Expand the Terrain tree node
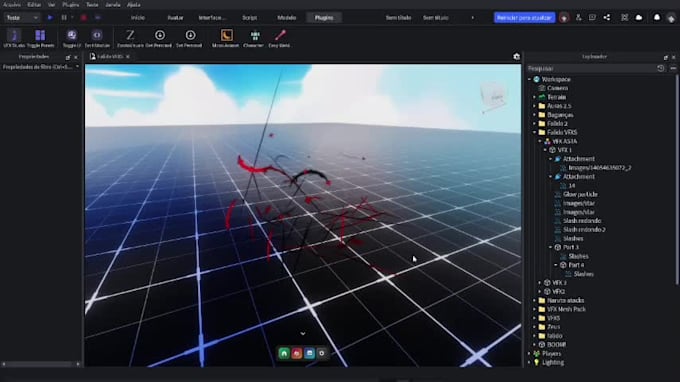 tap(535, 97)
